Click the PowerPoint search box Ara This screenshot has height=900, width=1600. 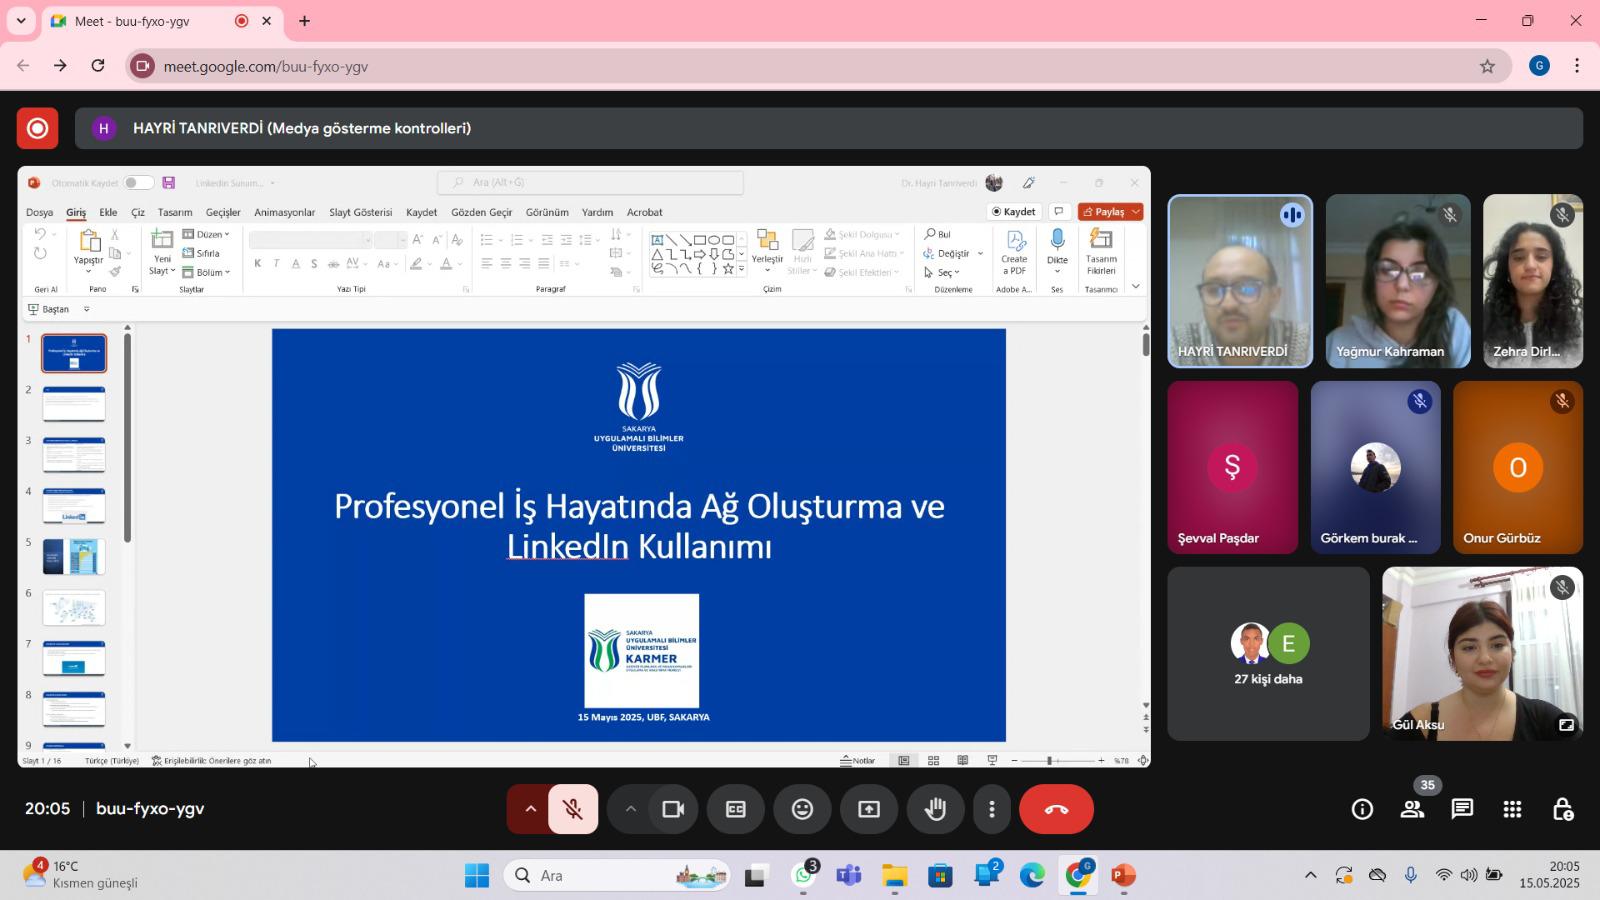point(590,183)
